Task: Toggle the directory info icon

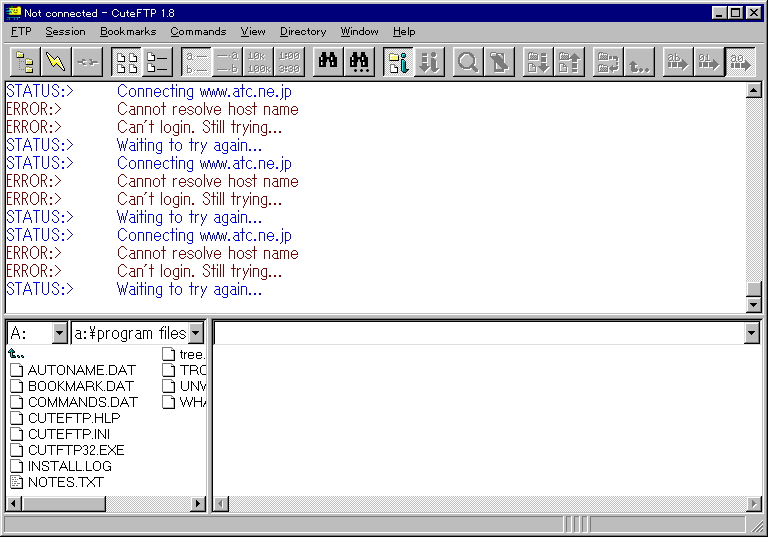Action: (x=398, y=62)
